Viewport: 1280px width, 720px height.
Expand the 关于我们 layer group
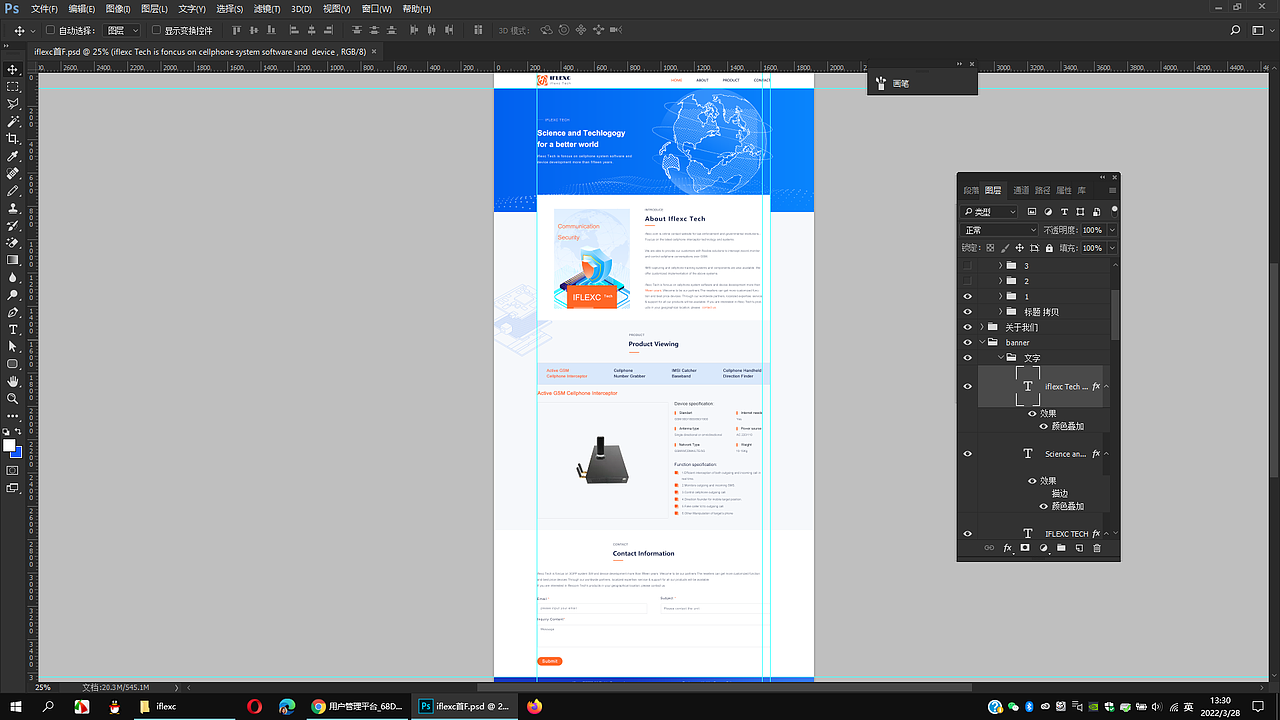[982, 327]
